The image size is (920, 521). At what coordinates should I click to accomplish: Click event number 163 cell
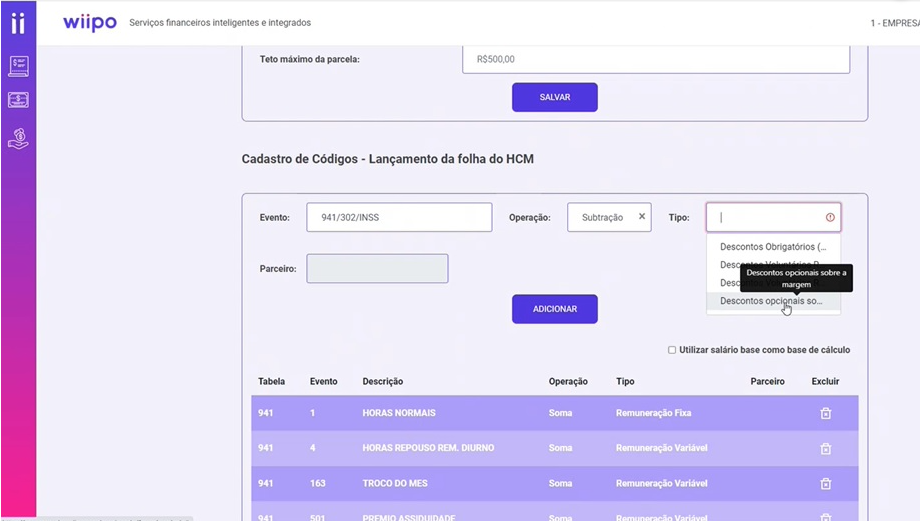(317, 483)
